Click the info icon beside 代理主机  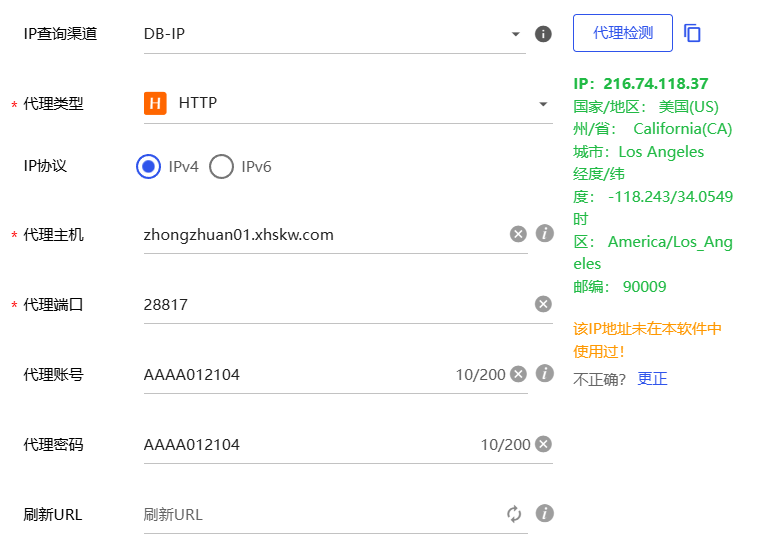pyautogui.click(x=544, y=234)
